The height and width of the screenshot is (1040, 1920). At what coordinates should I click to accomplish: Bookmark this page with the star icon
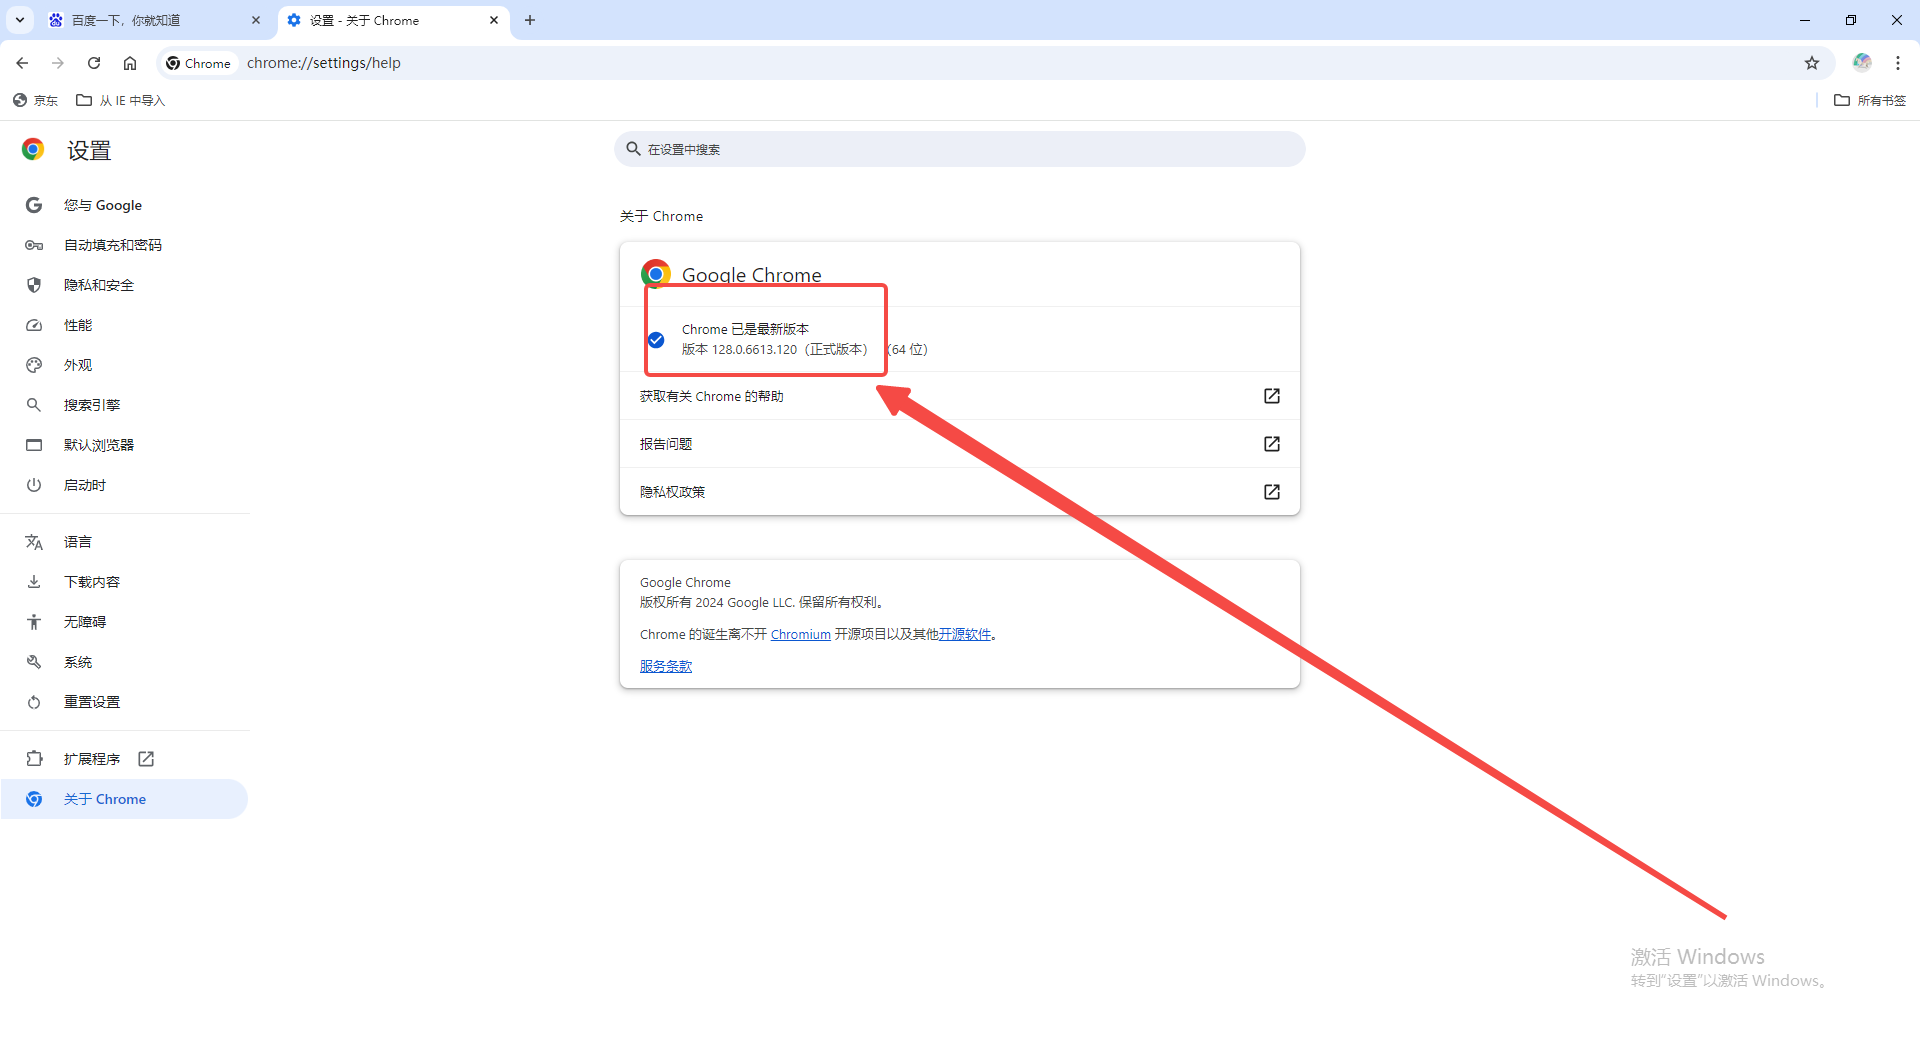pos(1812,63)
